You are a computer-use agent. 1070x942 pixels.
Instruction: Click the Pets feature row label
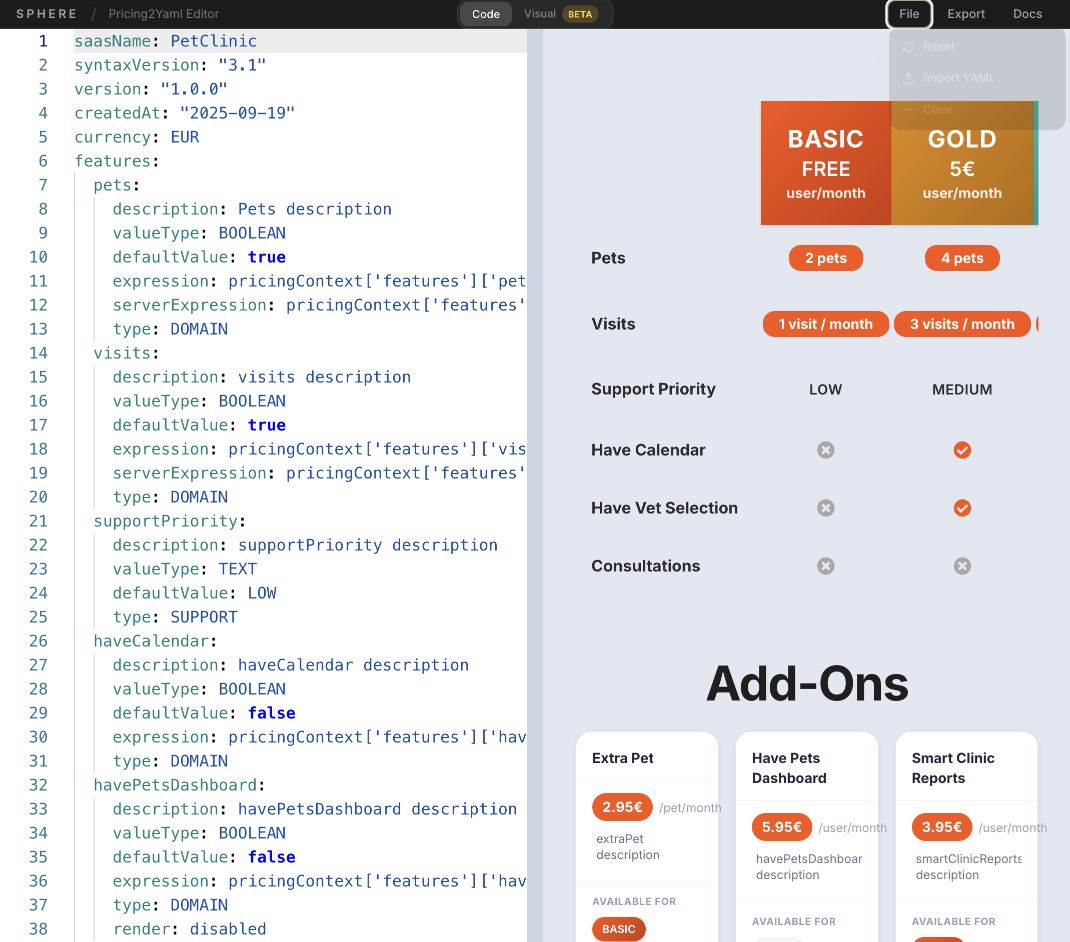[608, 258]
